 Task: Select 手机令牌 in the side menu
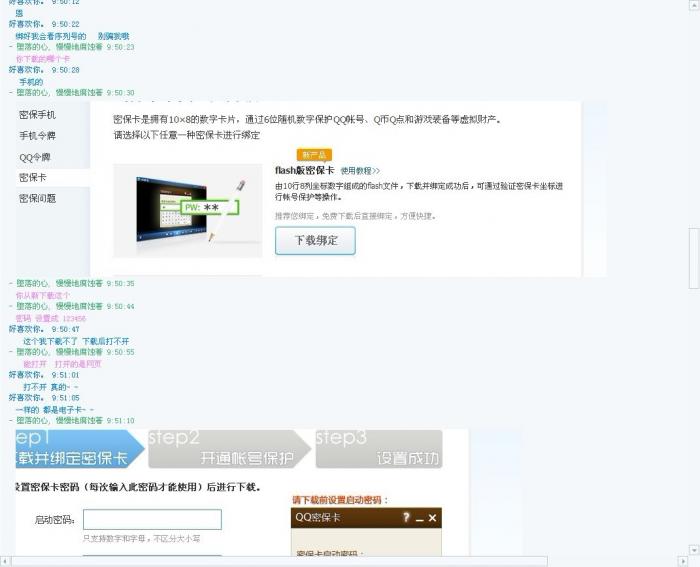[38, 136]
